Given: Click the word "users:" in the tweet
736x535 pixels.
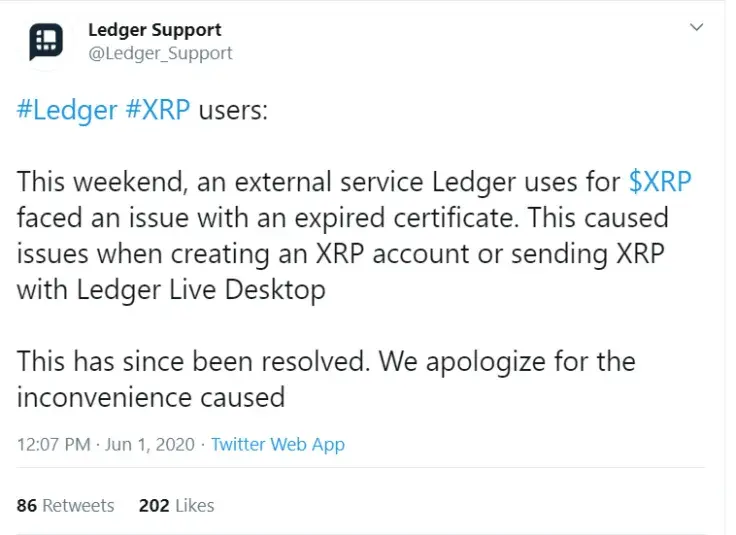Looking at the screenshot, I should [x=233, y=110].
